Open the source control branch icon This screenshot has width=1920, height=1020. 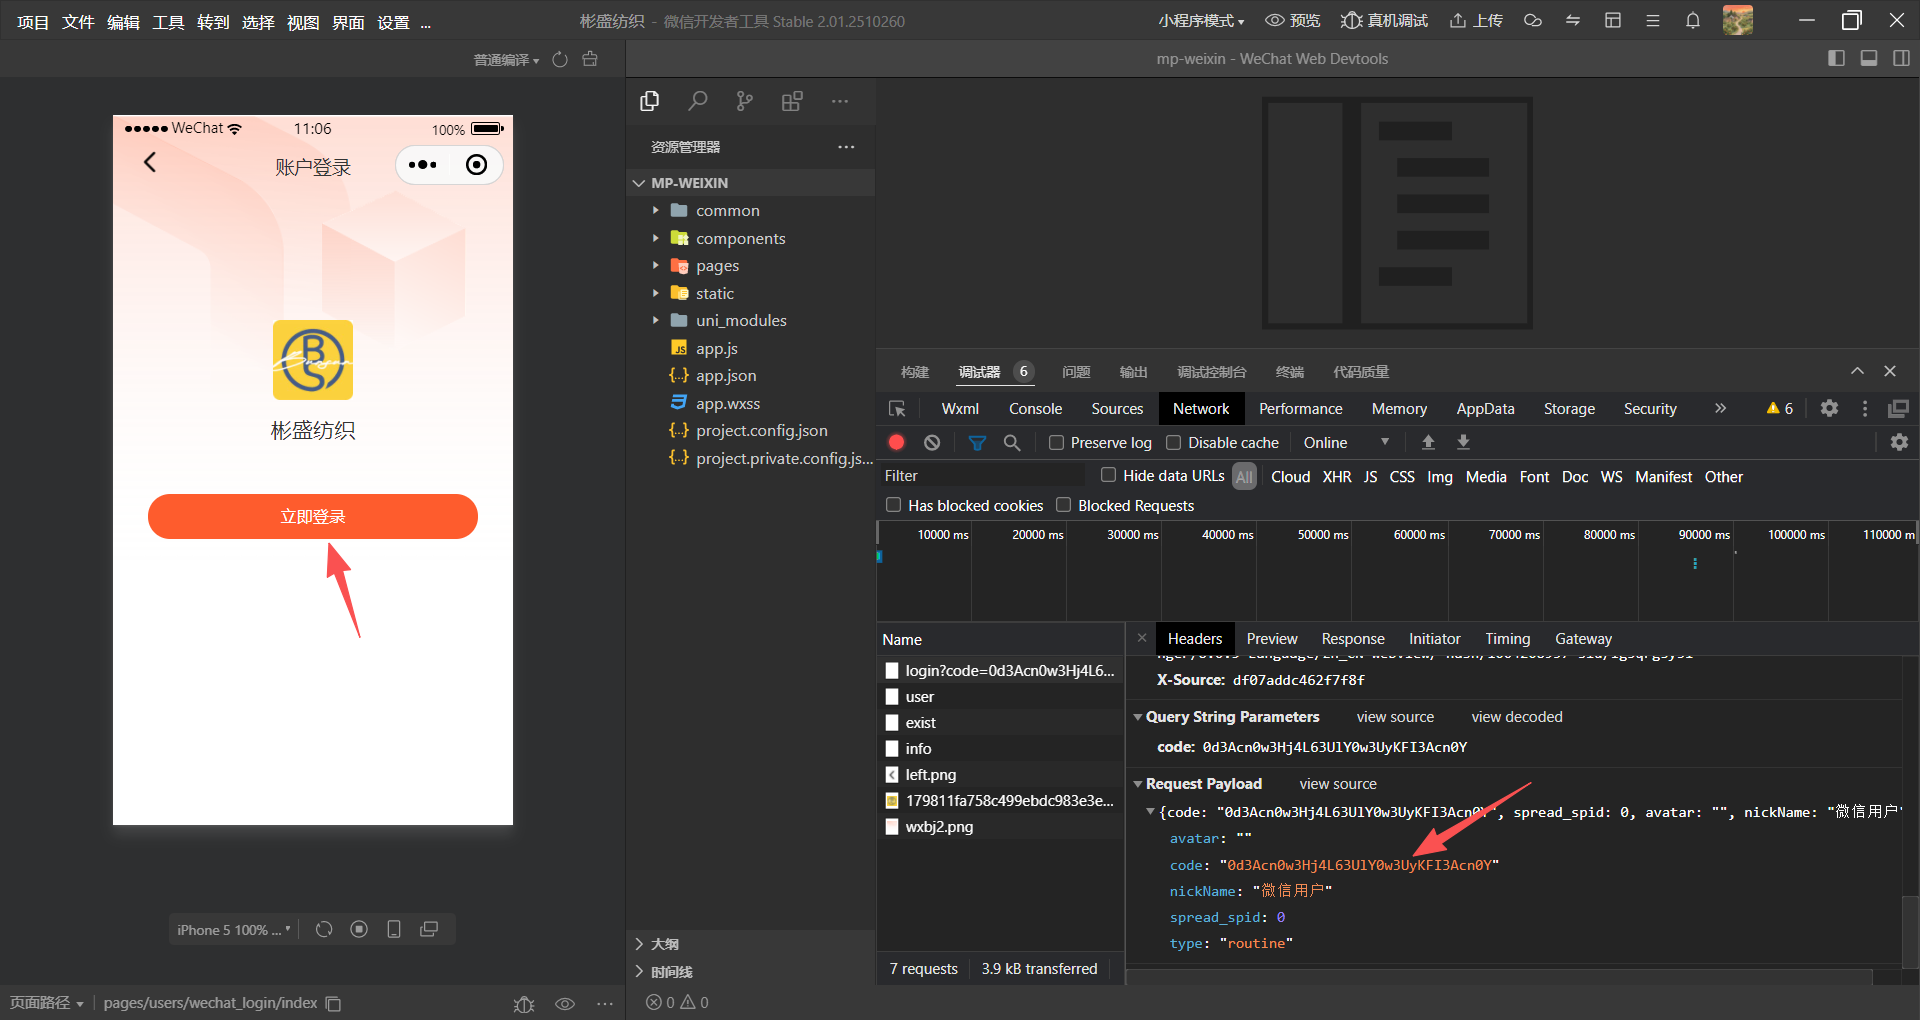pyautogui.click(x=744, y=101)
